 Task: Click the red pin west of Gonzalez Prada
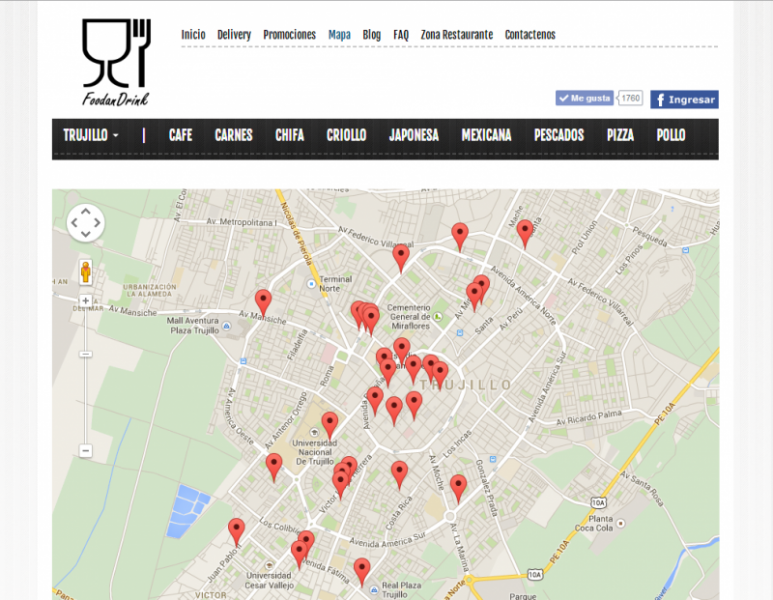pos(458,486)
